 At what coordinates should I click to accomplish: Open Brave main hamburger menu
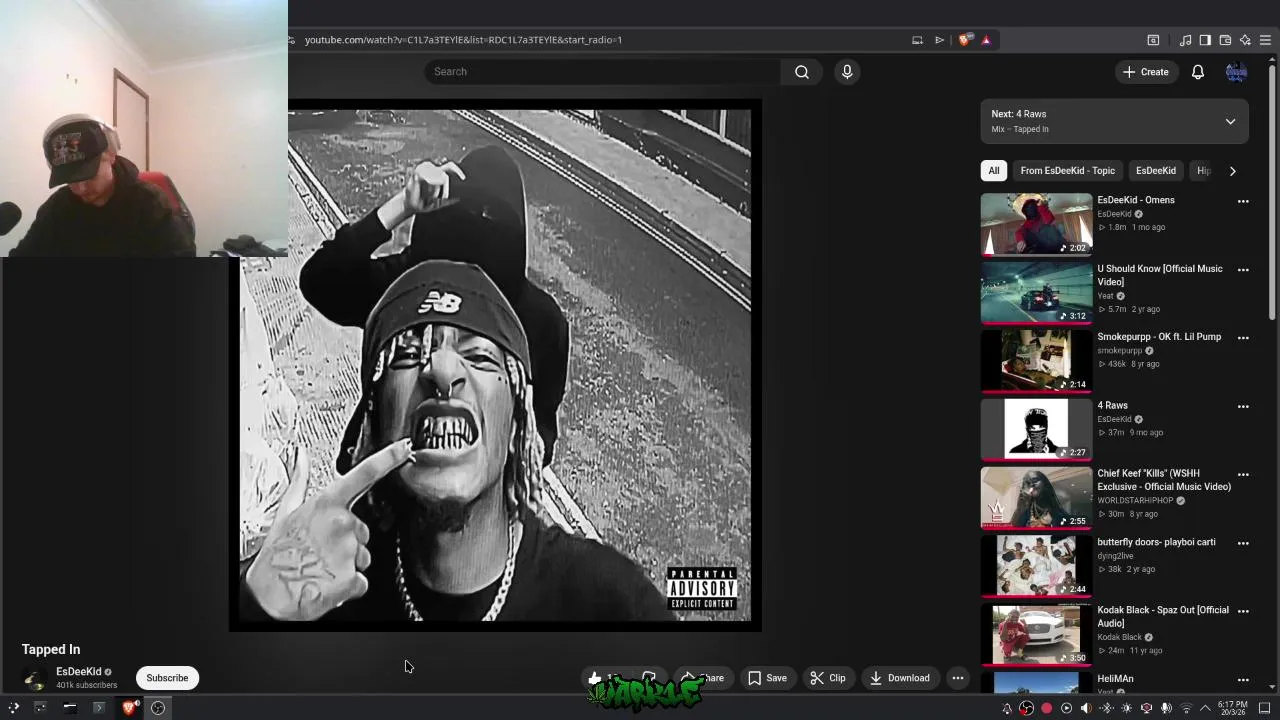click(x=1265, y=40)
